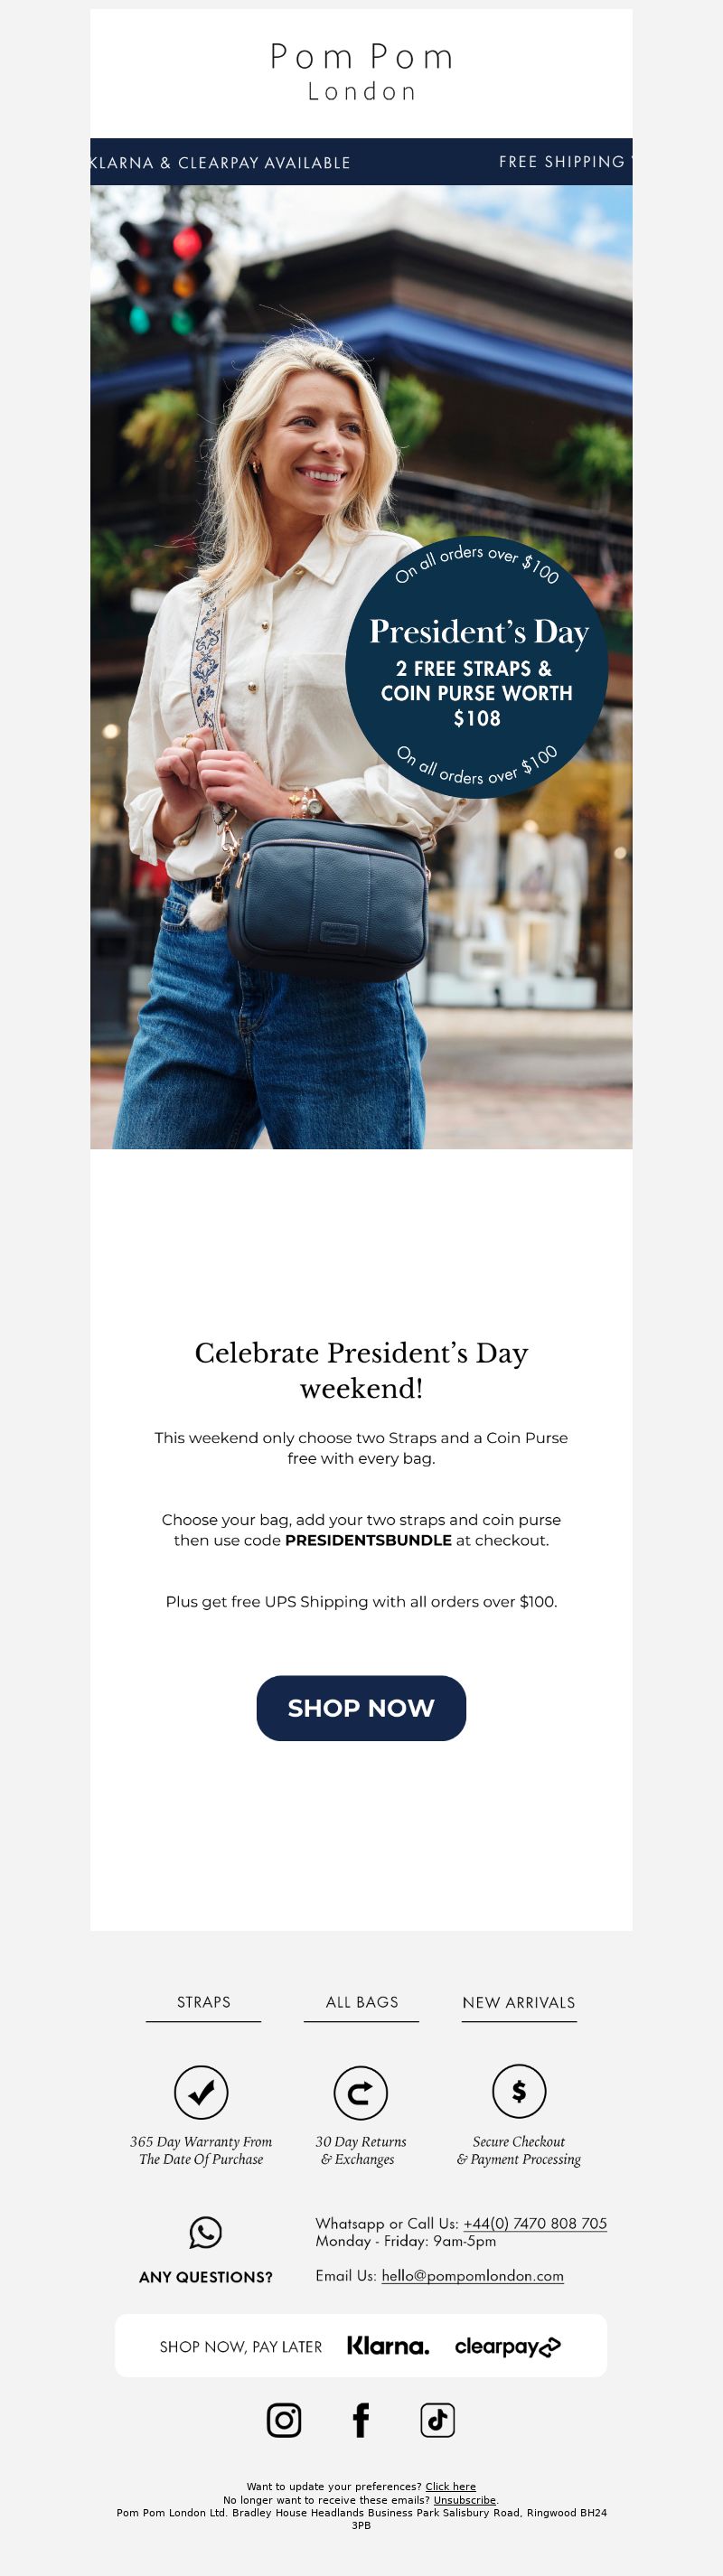Open the New Arrivals menu link
The image size is (723, 2576).
tap(519, 2002)
